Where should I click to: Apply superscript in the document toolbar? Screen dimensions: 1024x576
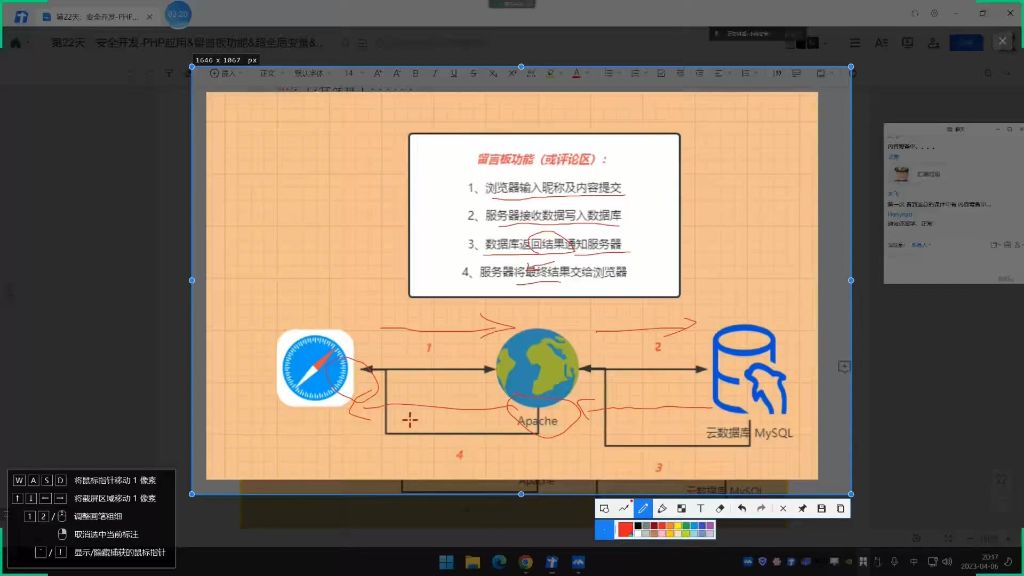[x=512, y=74]
